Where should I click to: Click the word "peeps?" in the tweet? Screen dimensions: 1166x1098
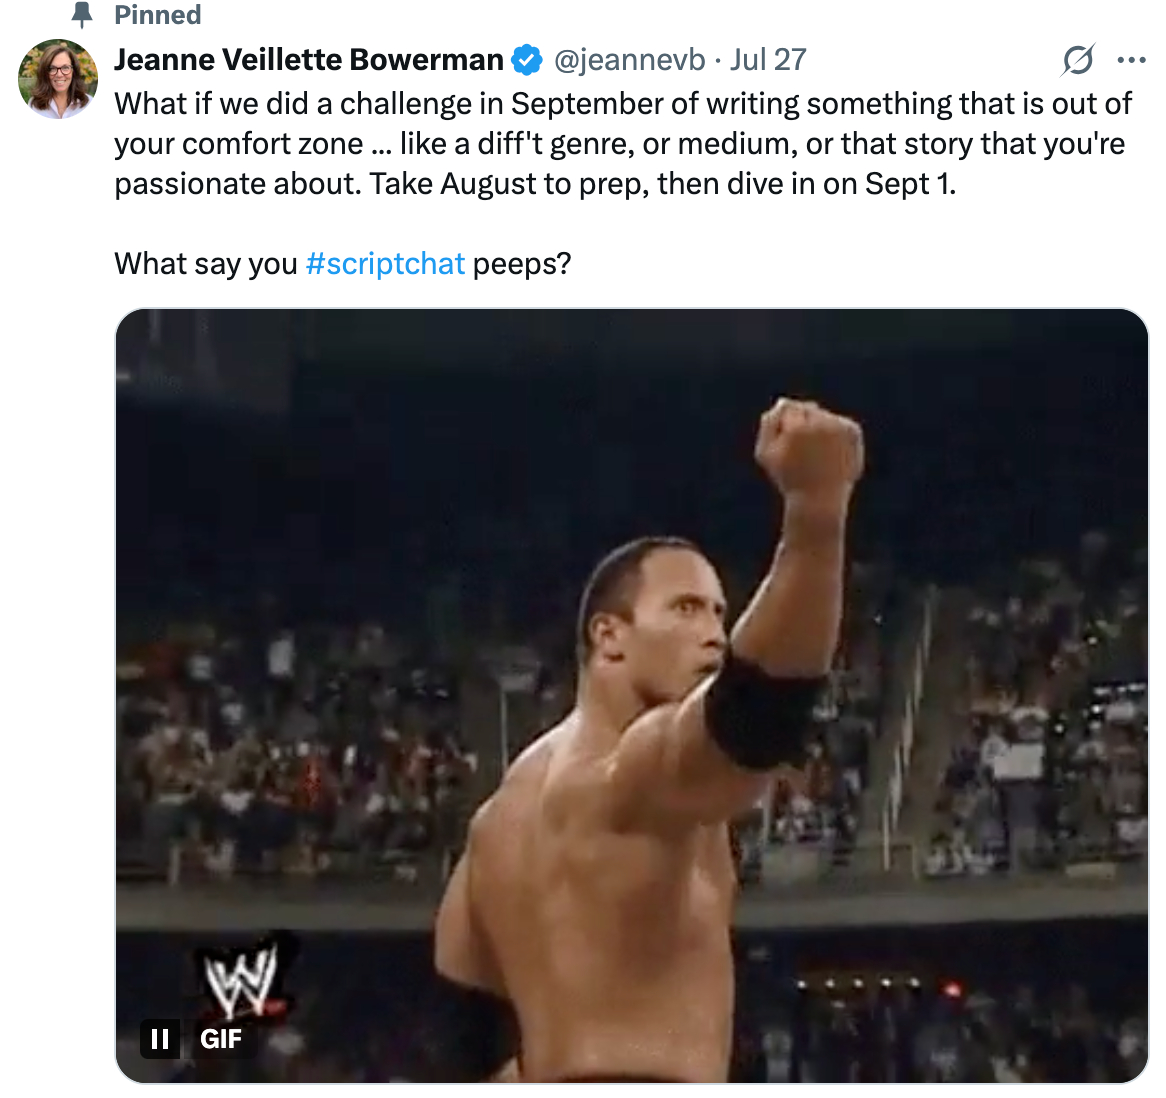click(521, 264)
